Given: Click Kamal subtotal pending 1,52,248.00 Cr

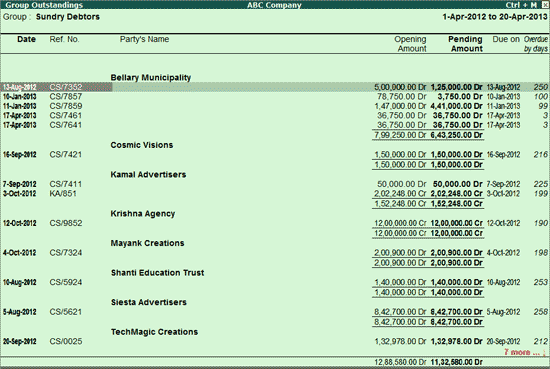Looking at the screenshot, I should [x=456, y=203].
